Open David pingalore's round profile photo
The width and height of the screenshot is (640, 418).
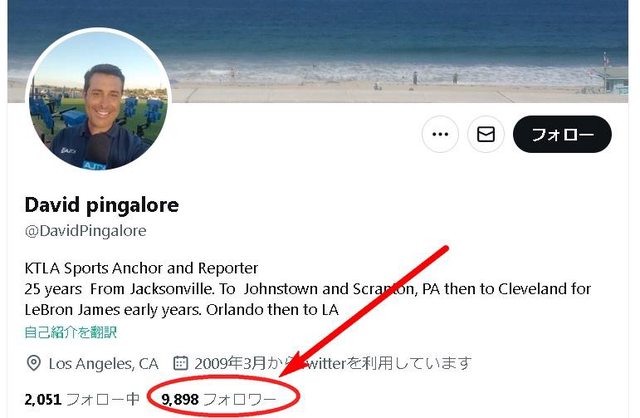pyautogui.click(x=98, y=99)
